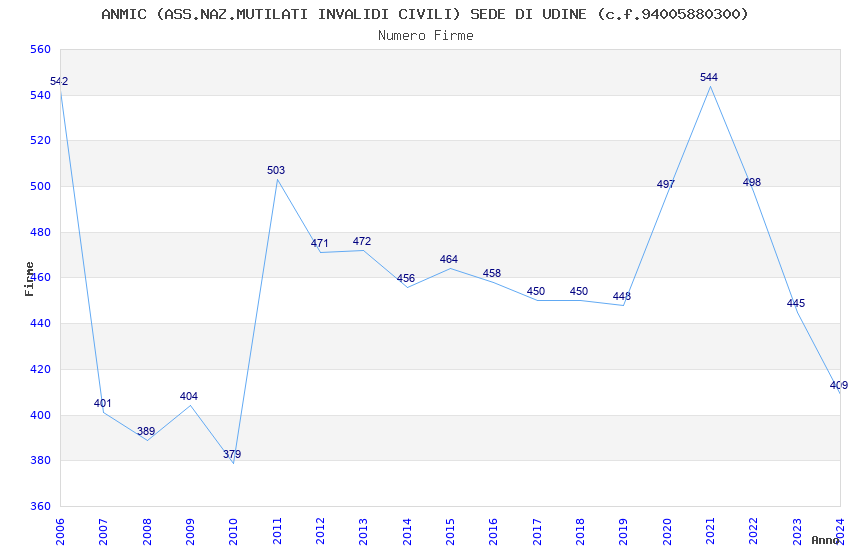Click x-axis year 2015
850x550 pixels.
point(450,531)
